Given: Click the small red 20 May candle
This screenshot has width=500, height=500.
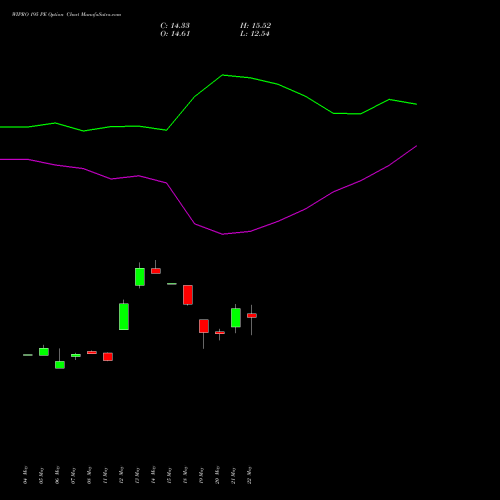Looking at the screenshot, I should (220, 333).
